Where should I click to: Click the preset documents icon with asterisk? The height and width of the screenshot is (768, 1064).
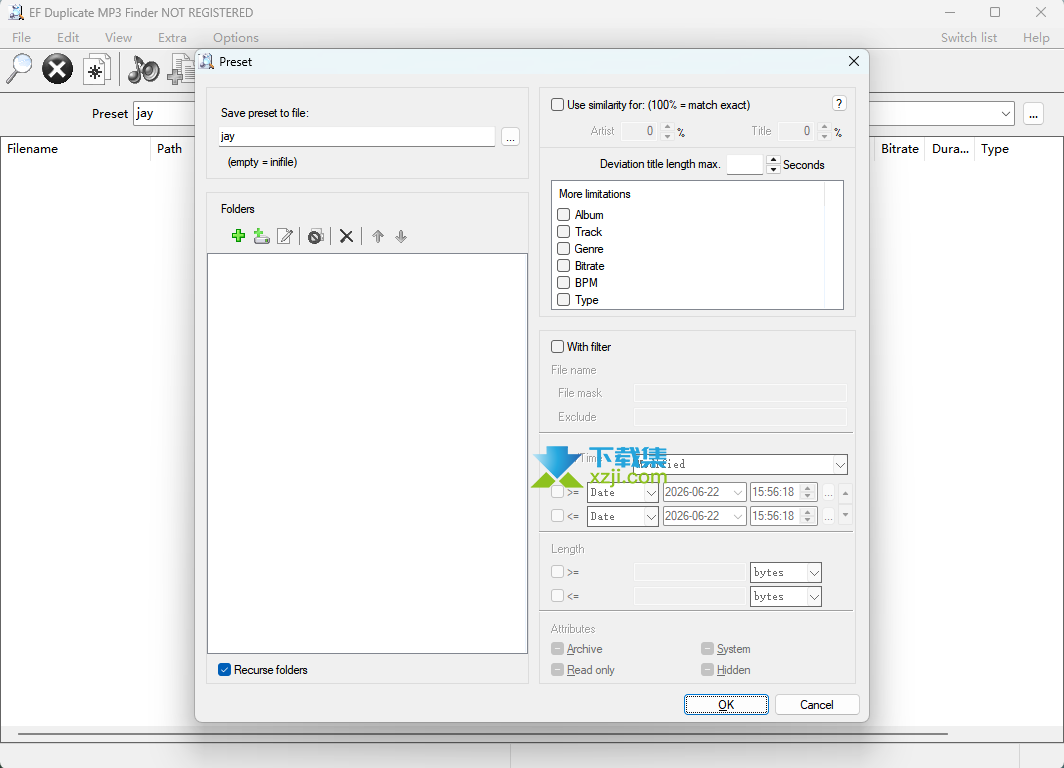tap(96, 69)
